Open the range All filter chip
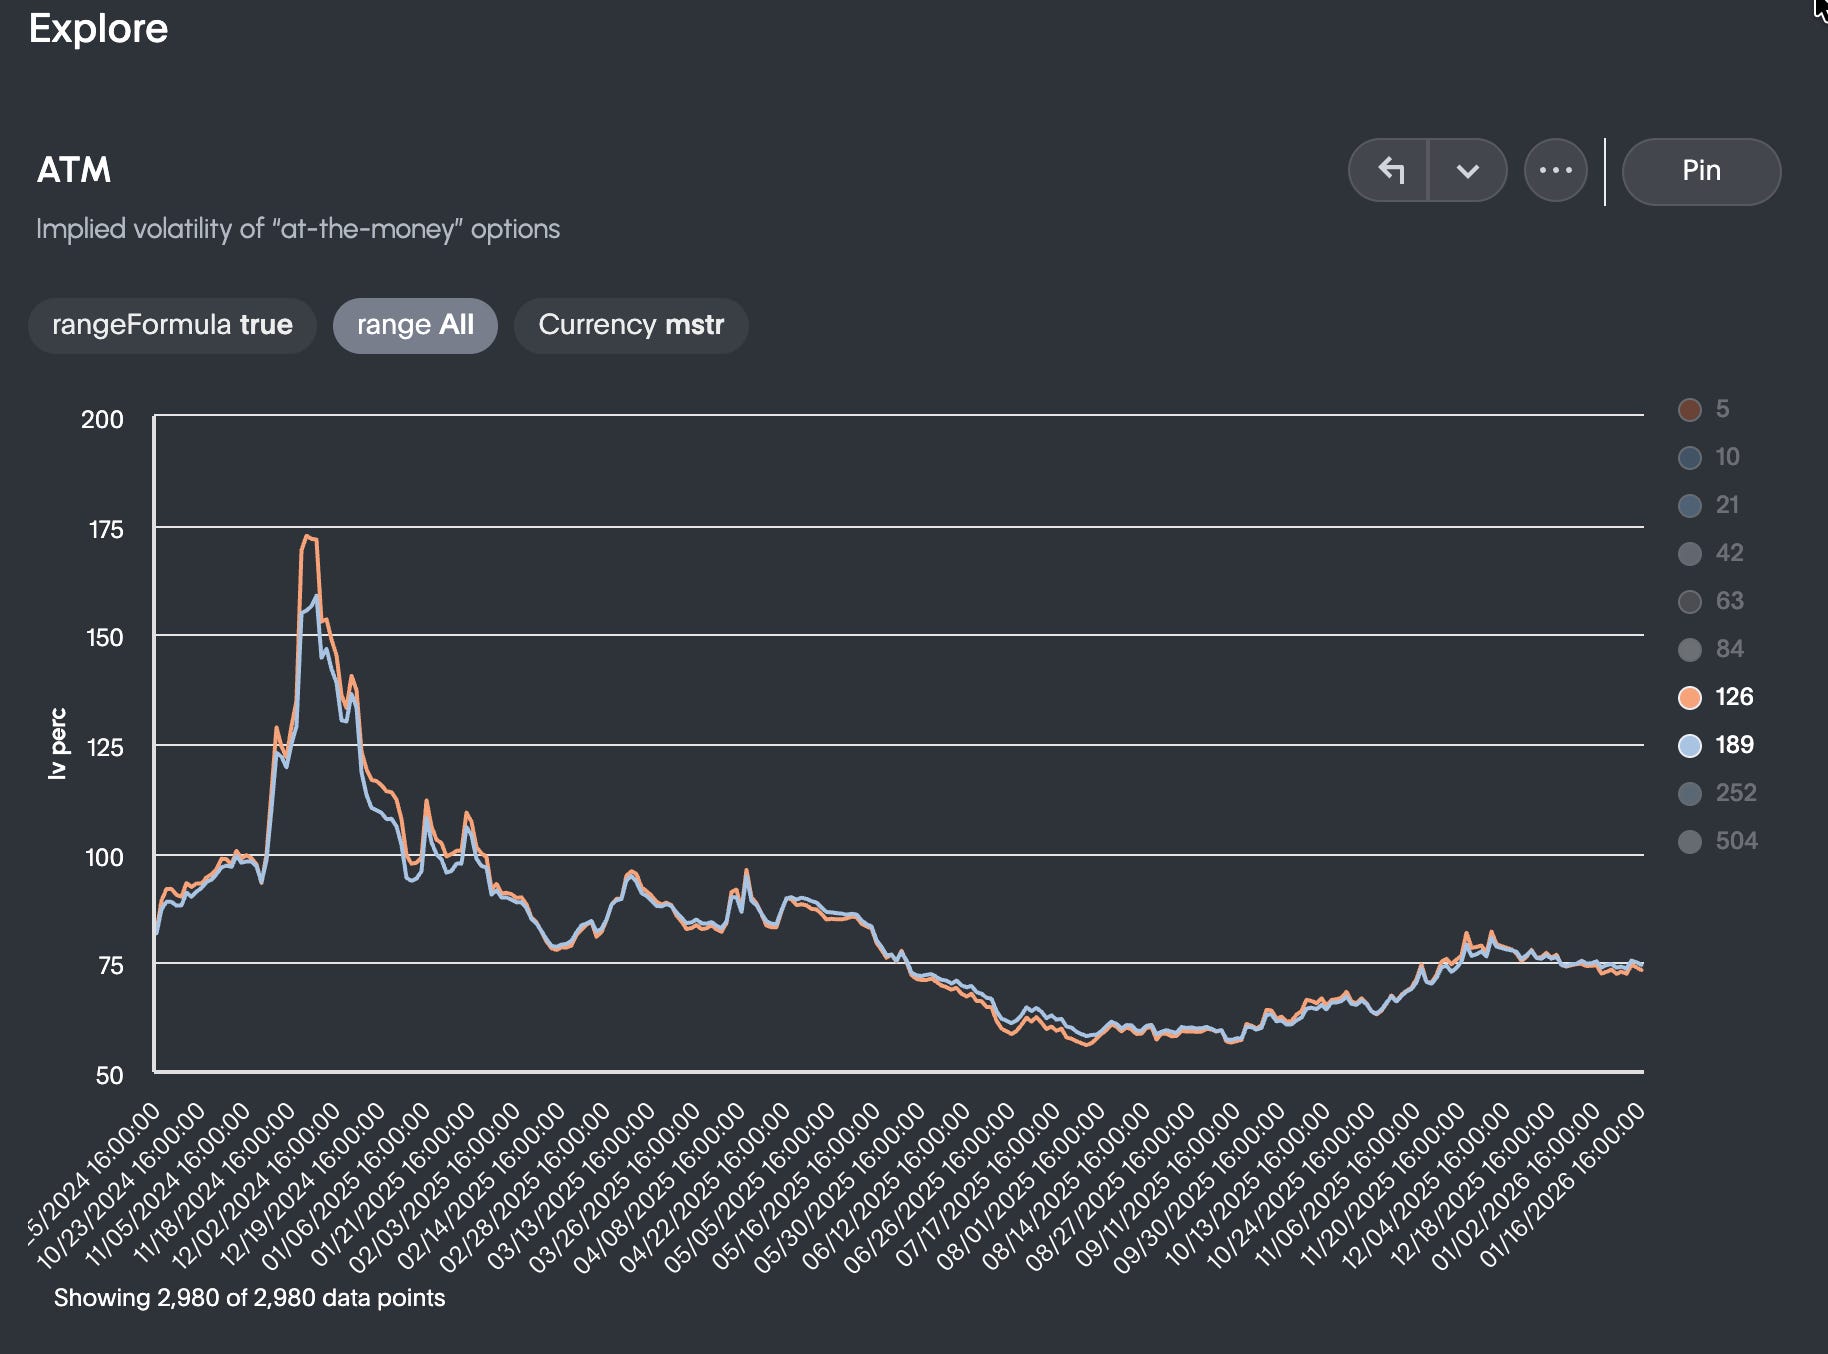The width and height of the screenshot is (1828, 1354). pyautogui.click(x=415, y=325)
